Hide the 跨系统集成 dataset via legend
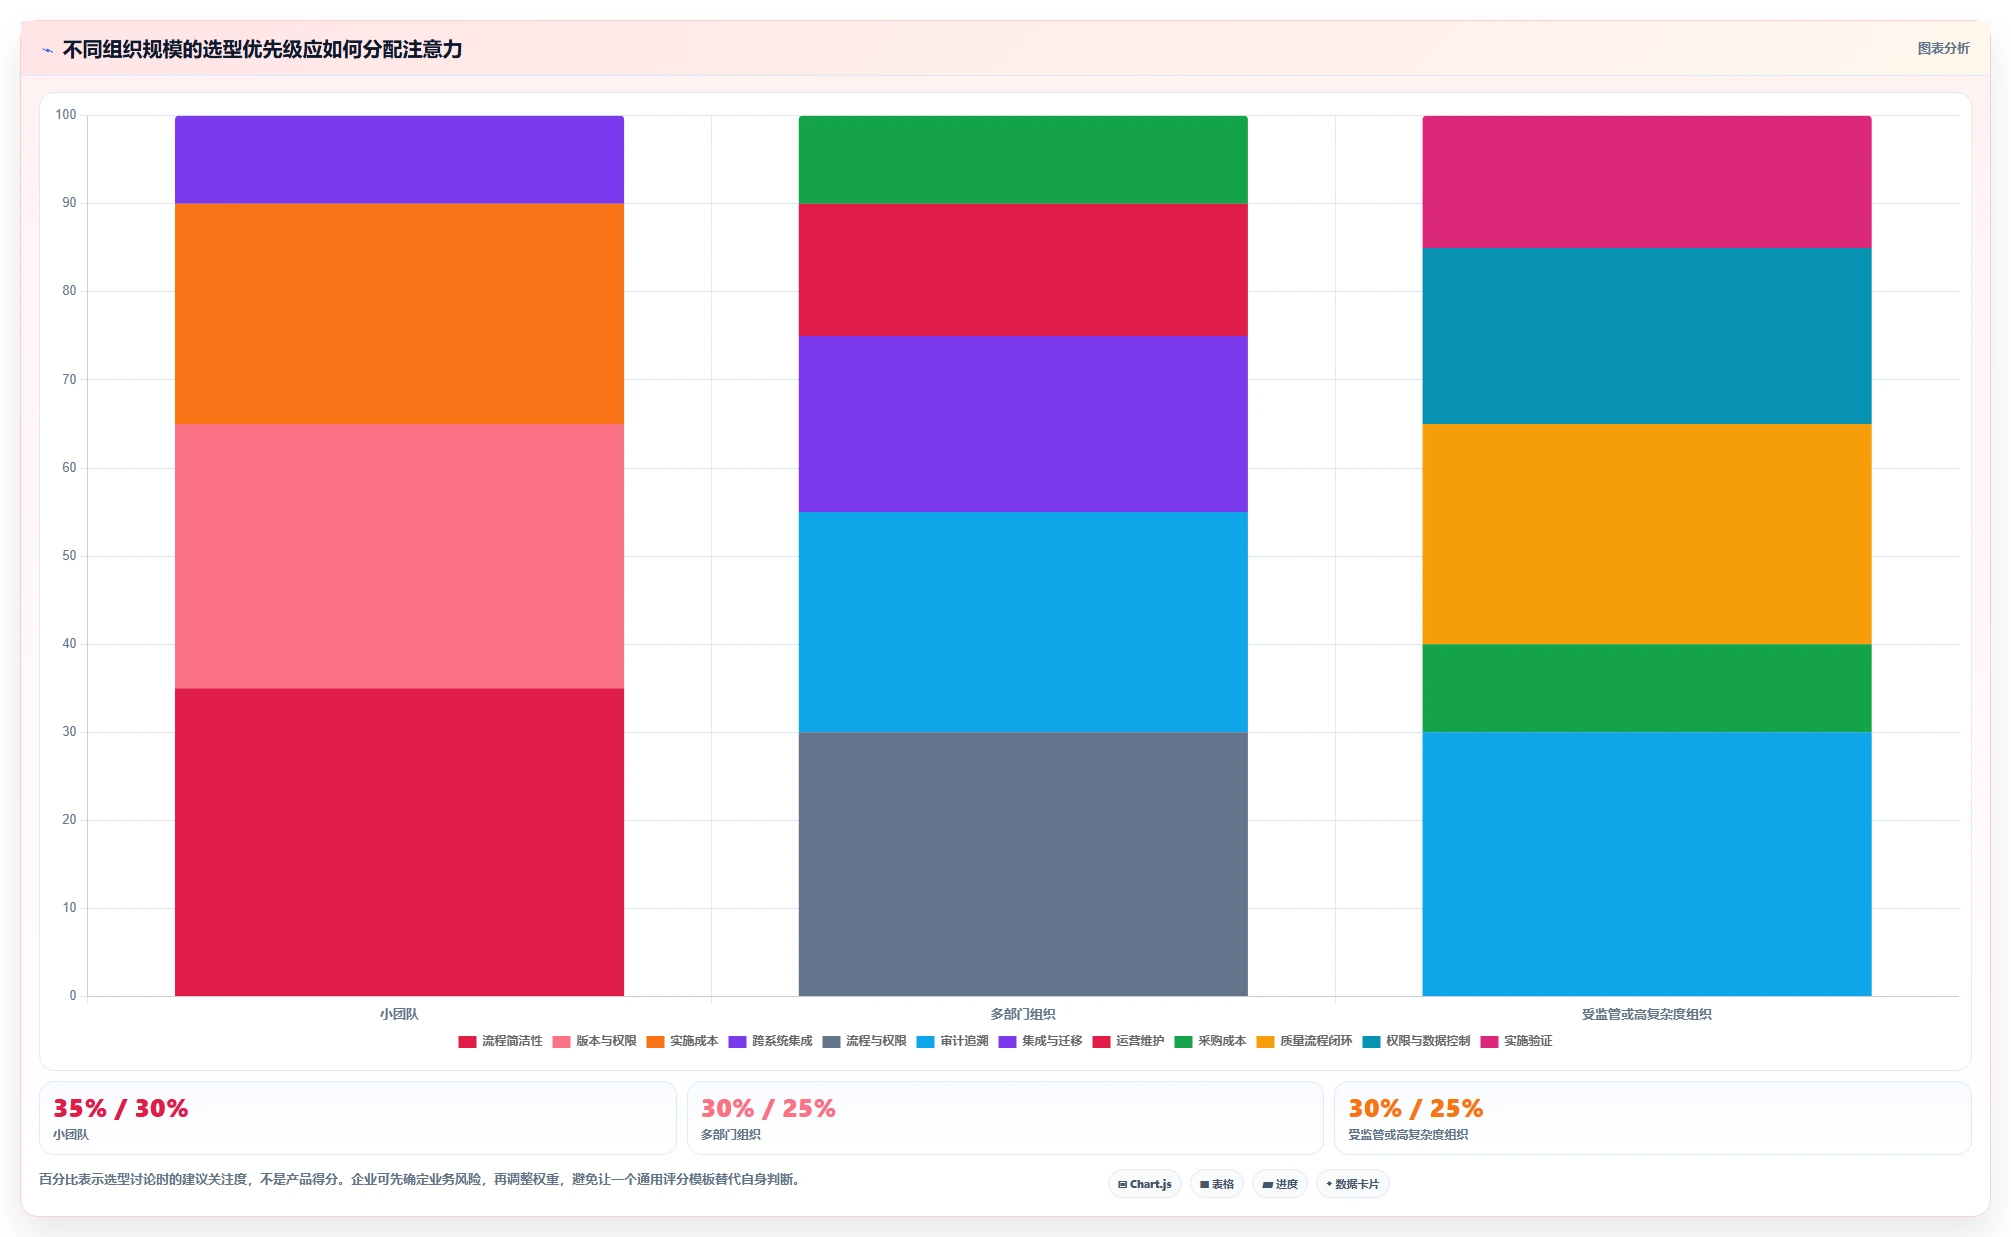 pos(770,1041)
